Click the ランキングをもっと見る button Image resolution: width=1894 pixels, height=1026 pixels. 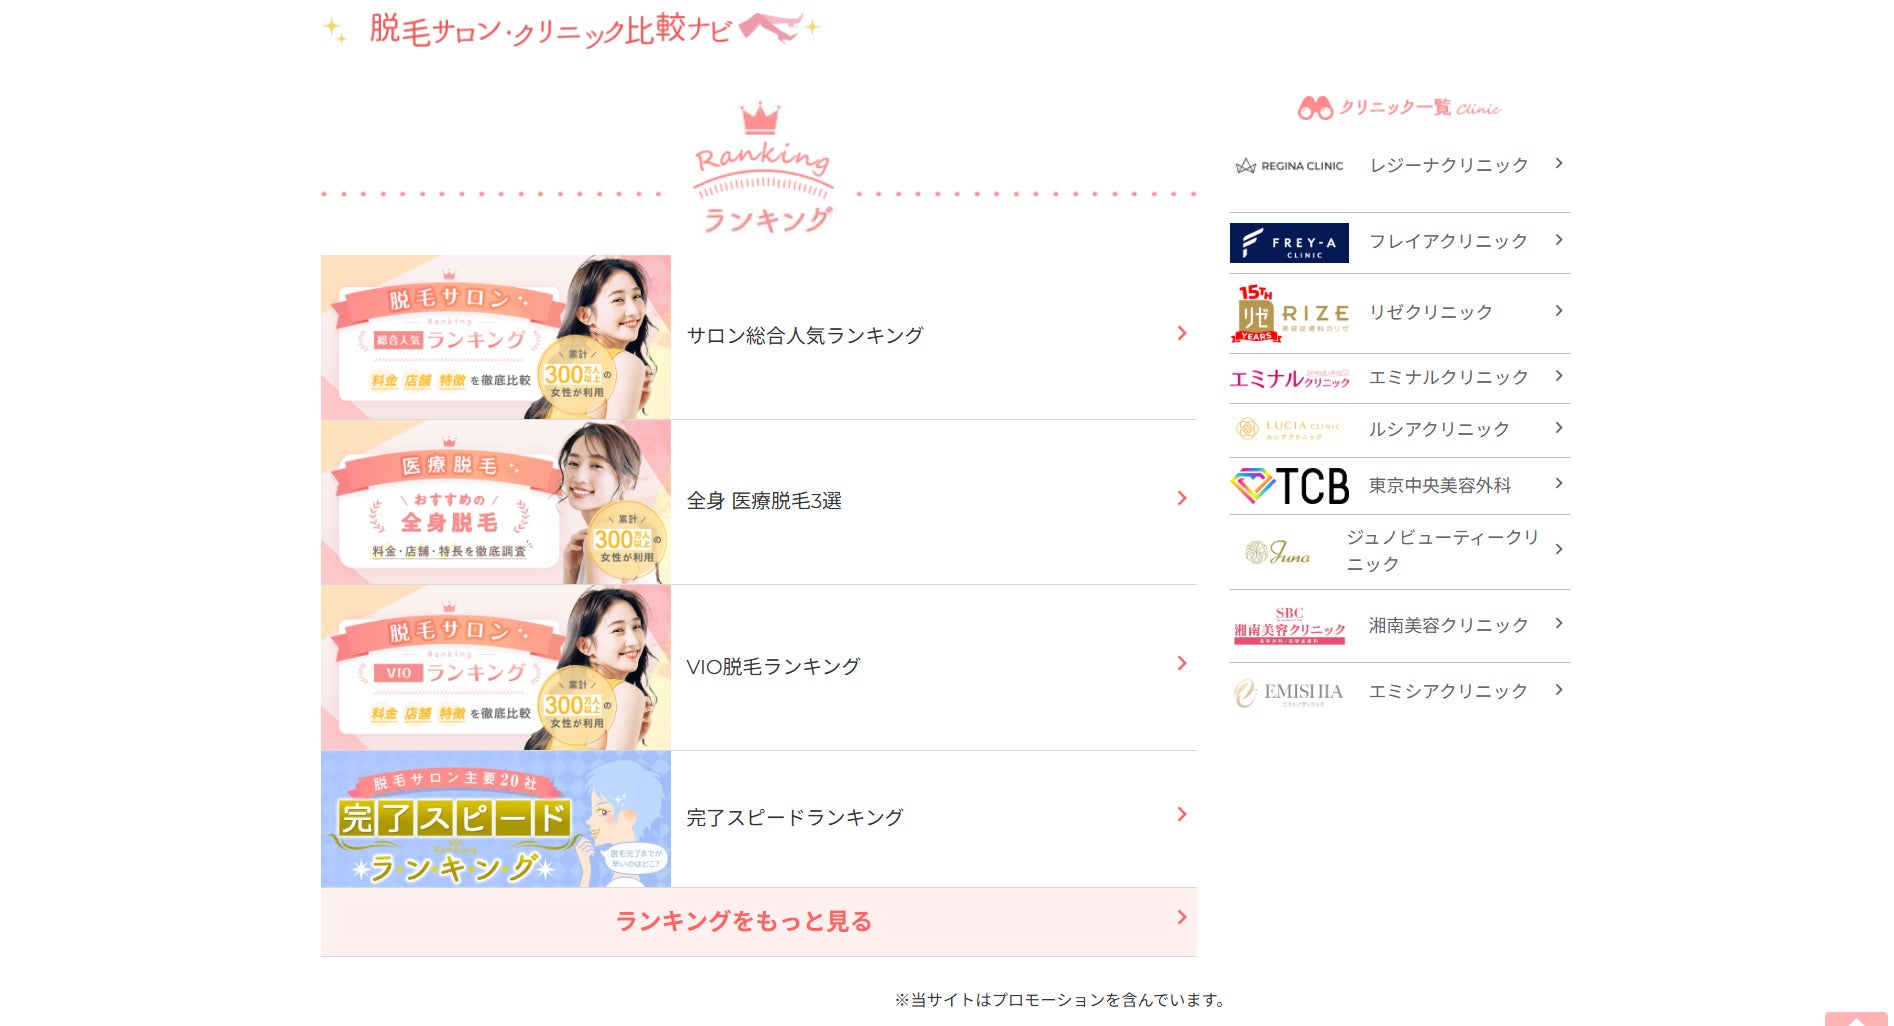(x=758, y=921)
